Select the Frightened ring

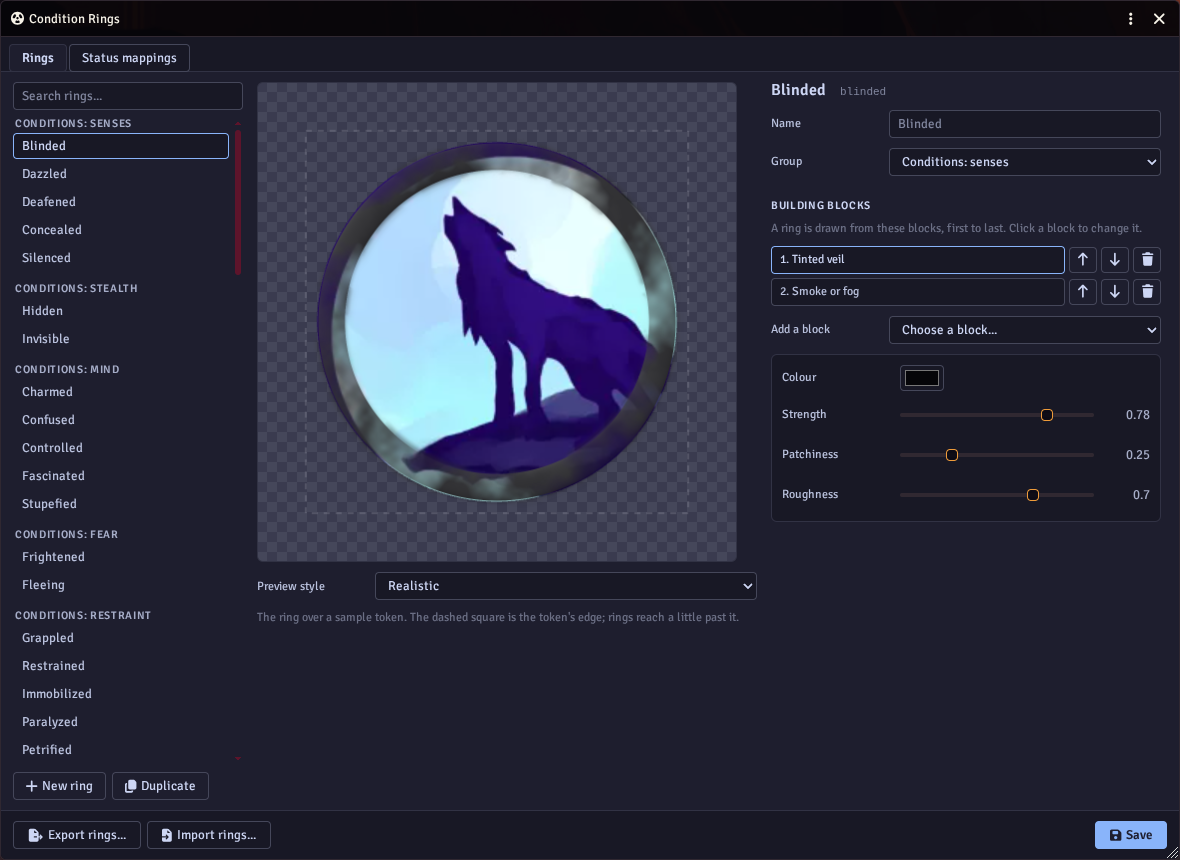[x=120, y=557]
